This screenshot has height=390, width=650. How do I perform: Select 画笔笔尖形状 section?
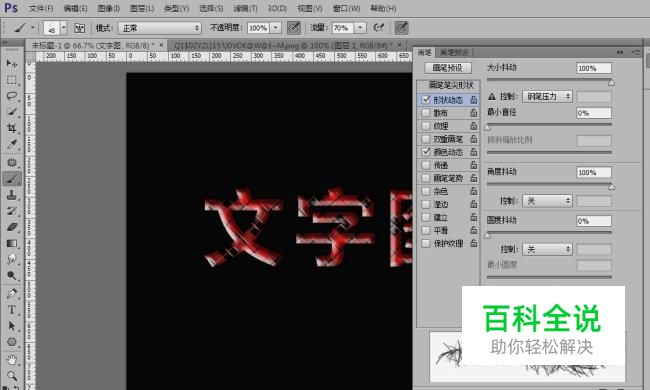(451, 85)
